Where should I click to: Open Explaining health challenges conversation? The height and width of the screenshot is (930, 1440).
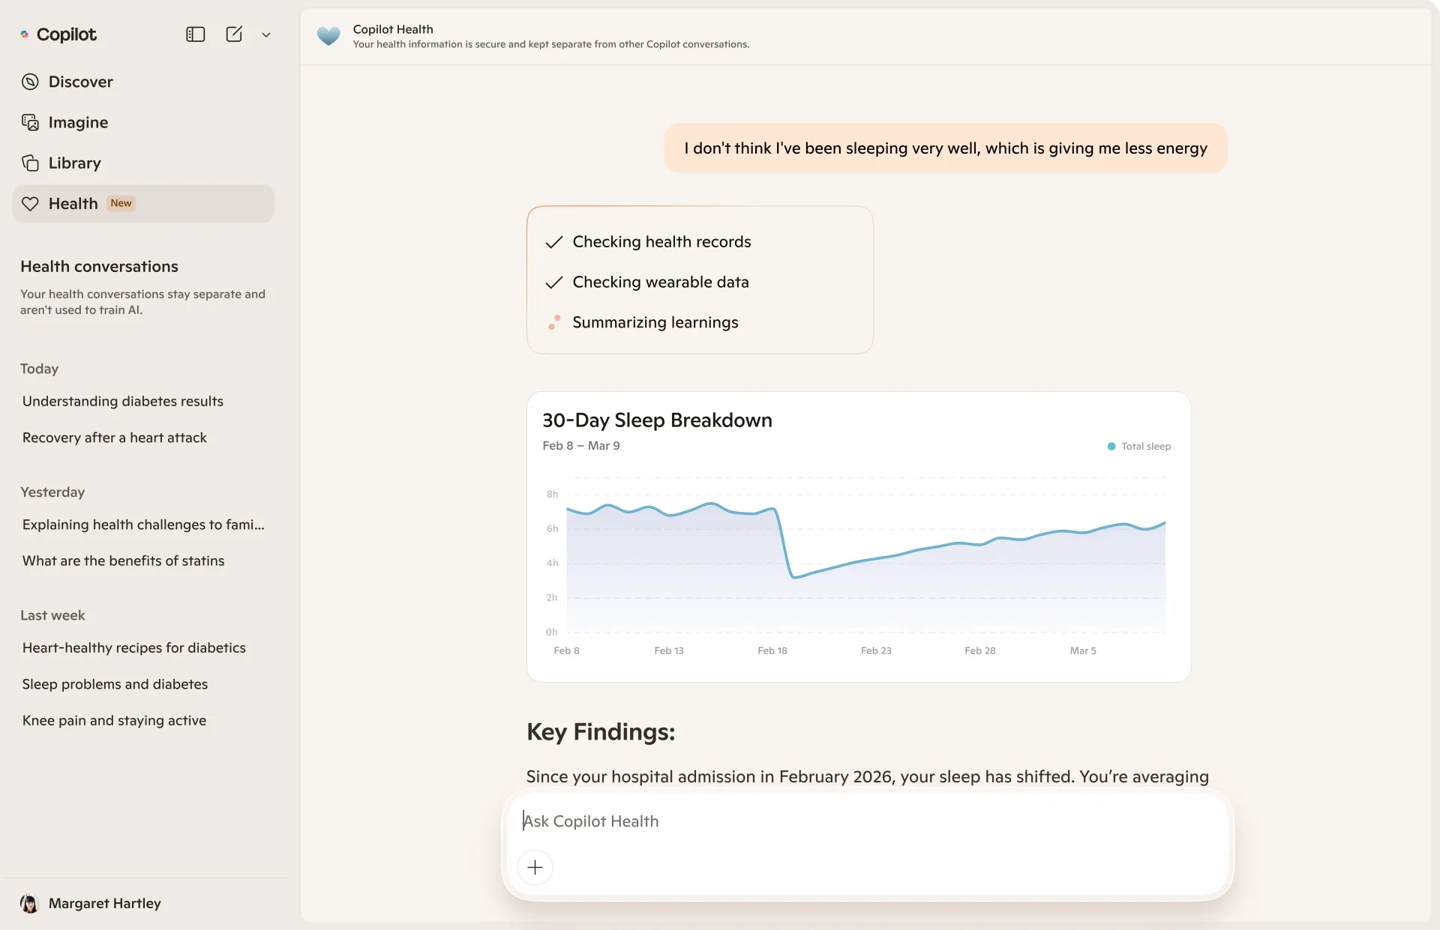tap(143, 525)
